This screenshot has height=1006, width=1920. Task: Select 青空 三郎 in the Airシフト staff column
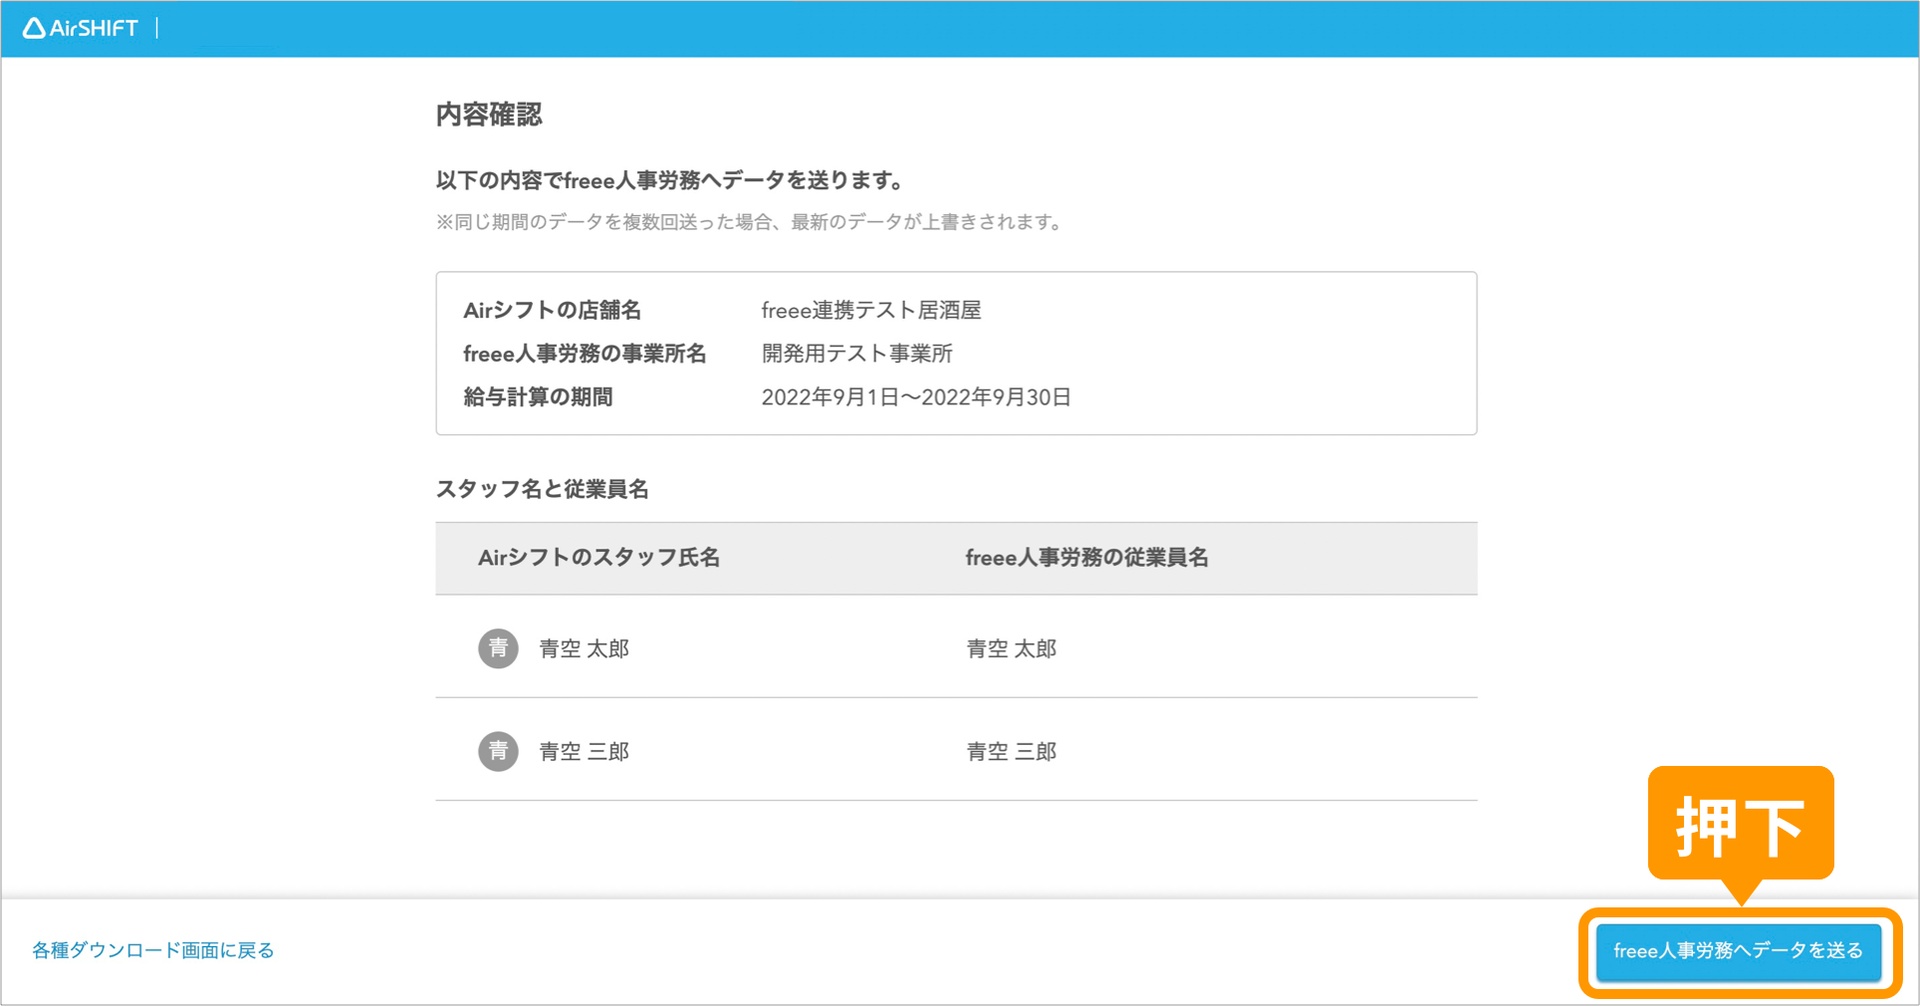pyautogui.click(x=584, y=752)
